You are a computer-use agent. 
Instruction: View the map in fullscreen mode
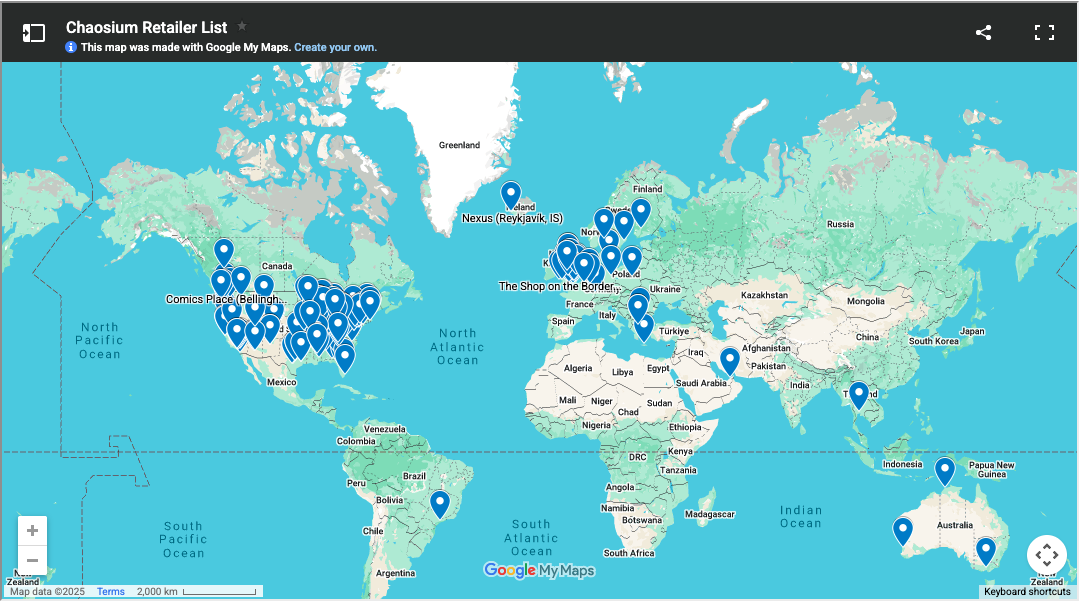point(1044,33)
